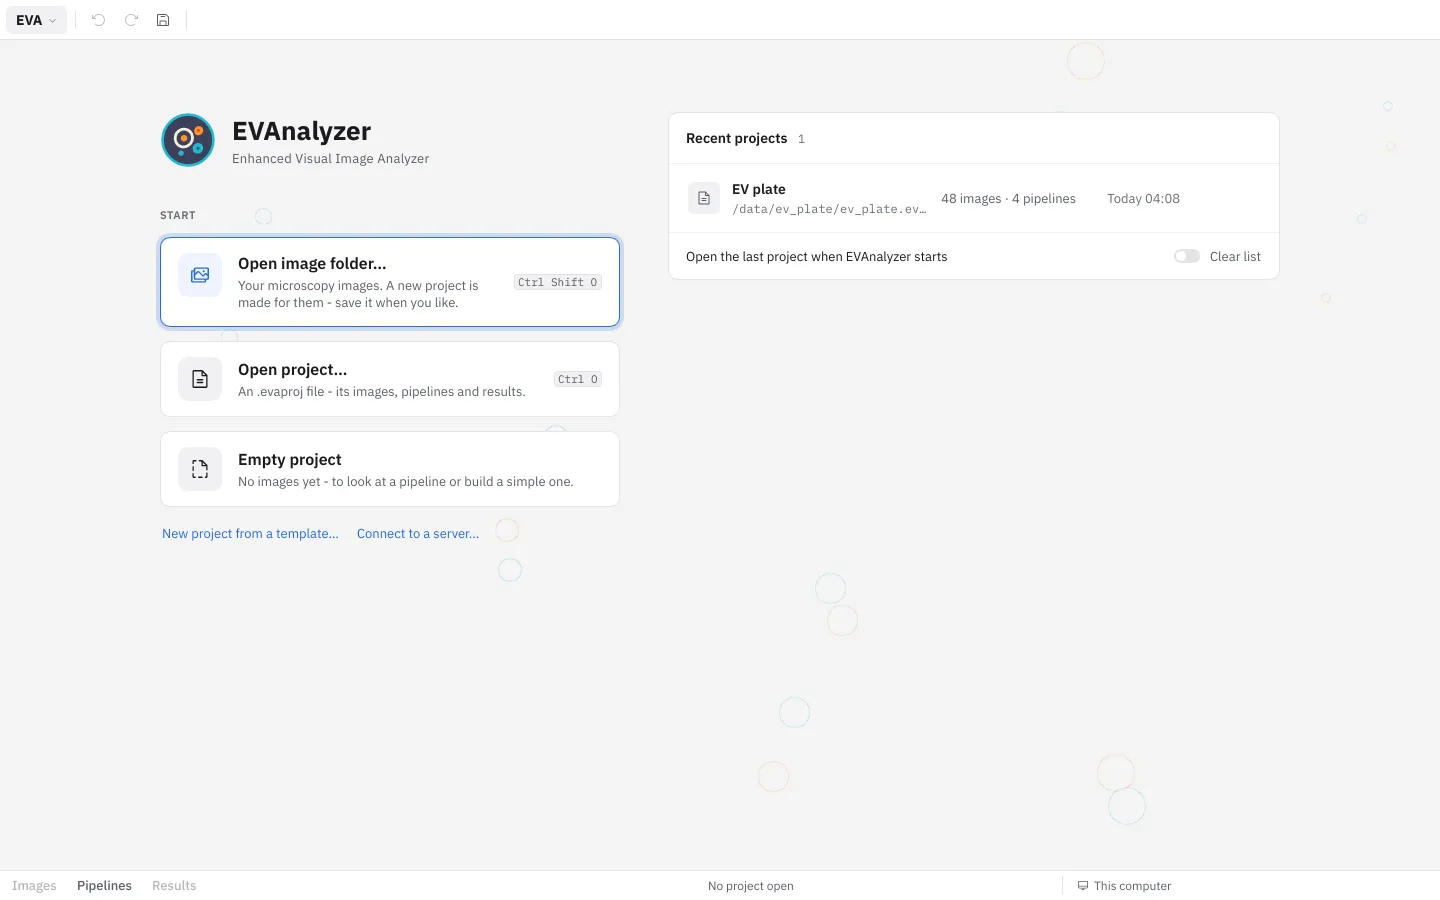This screenshot has height=900, width=1440.
Task: Switch to the Results tab
Action: [x=174, y=886]
